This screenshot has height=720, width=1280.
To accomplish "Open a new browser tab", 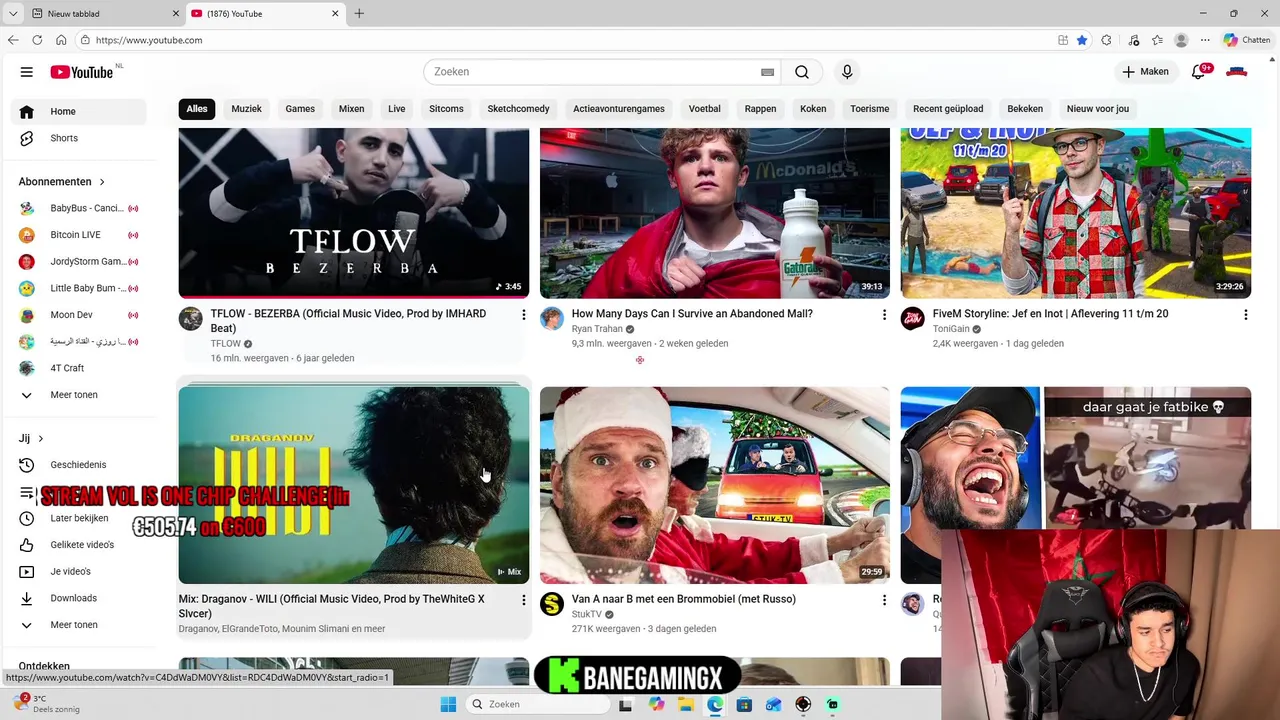I will coord(359,13).
